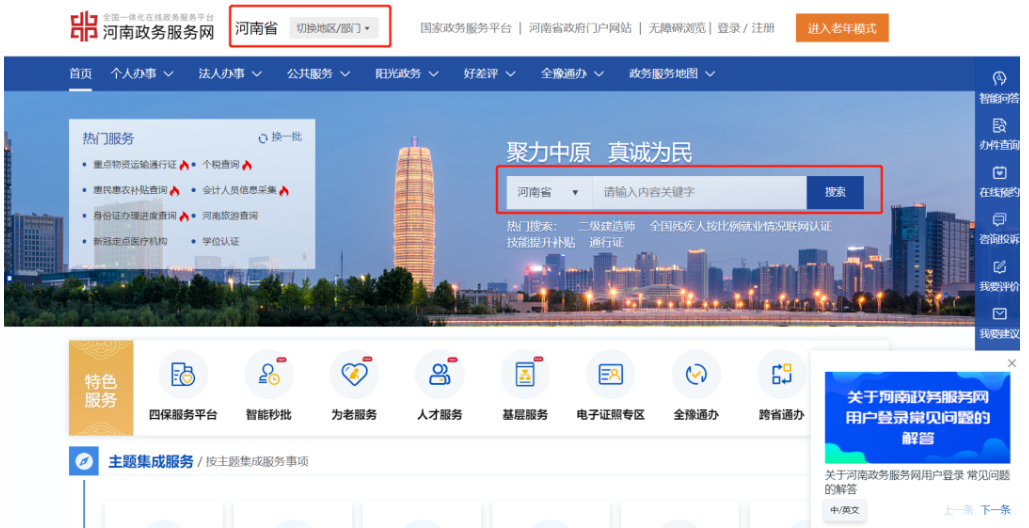Image resolution: width=1029 pixels, height=528 pixels.
Task: Open the 人才服务 icon
Action: [439, 375]
